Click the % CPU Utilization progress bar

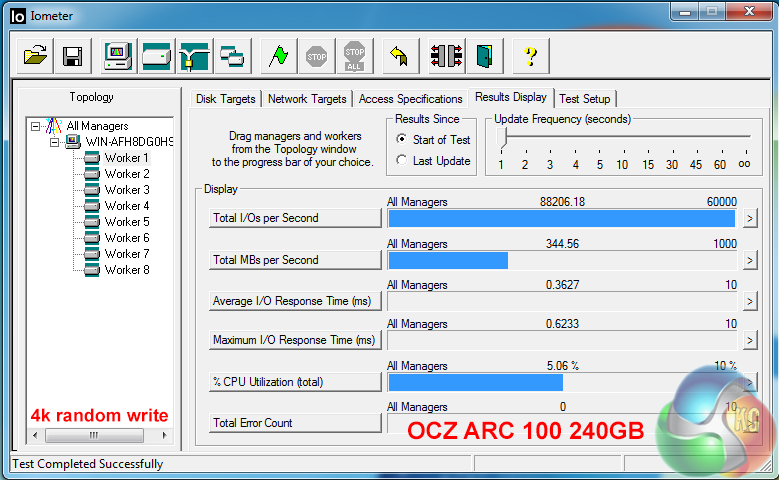[562, 383]
